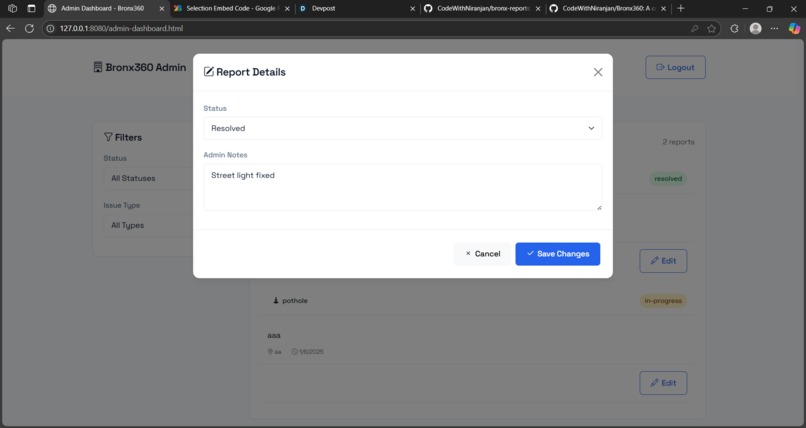
Task: Switch to Selection Embed Code tab
Action: [231, 8]
